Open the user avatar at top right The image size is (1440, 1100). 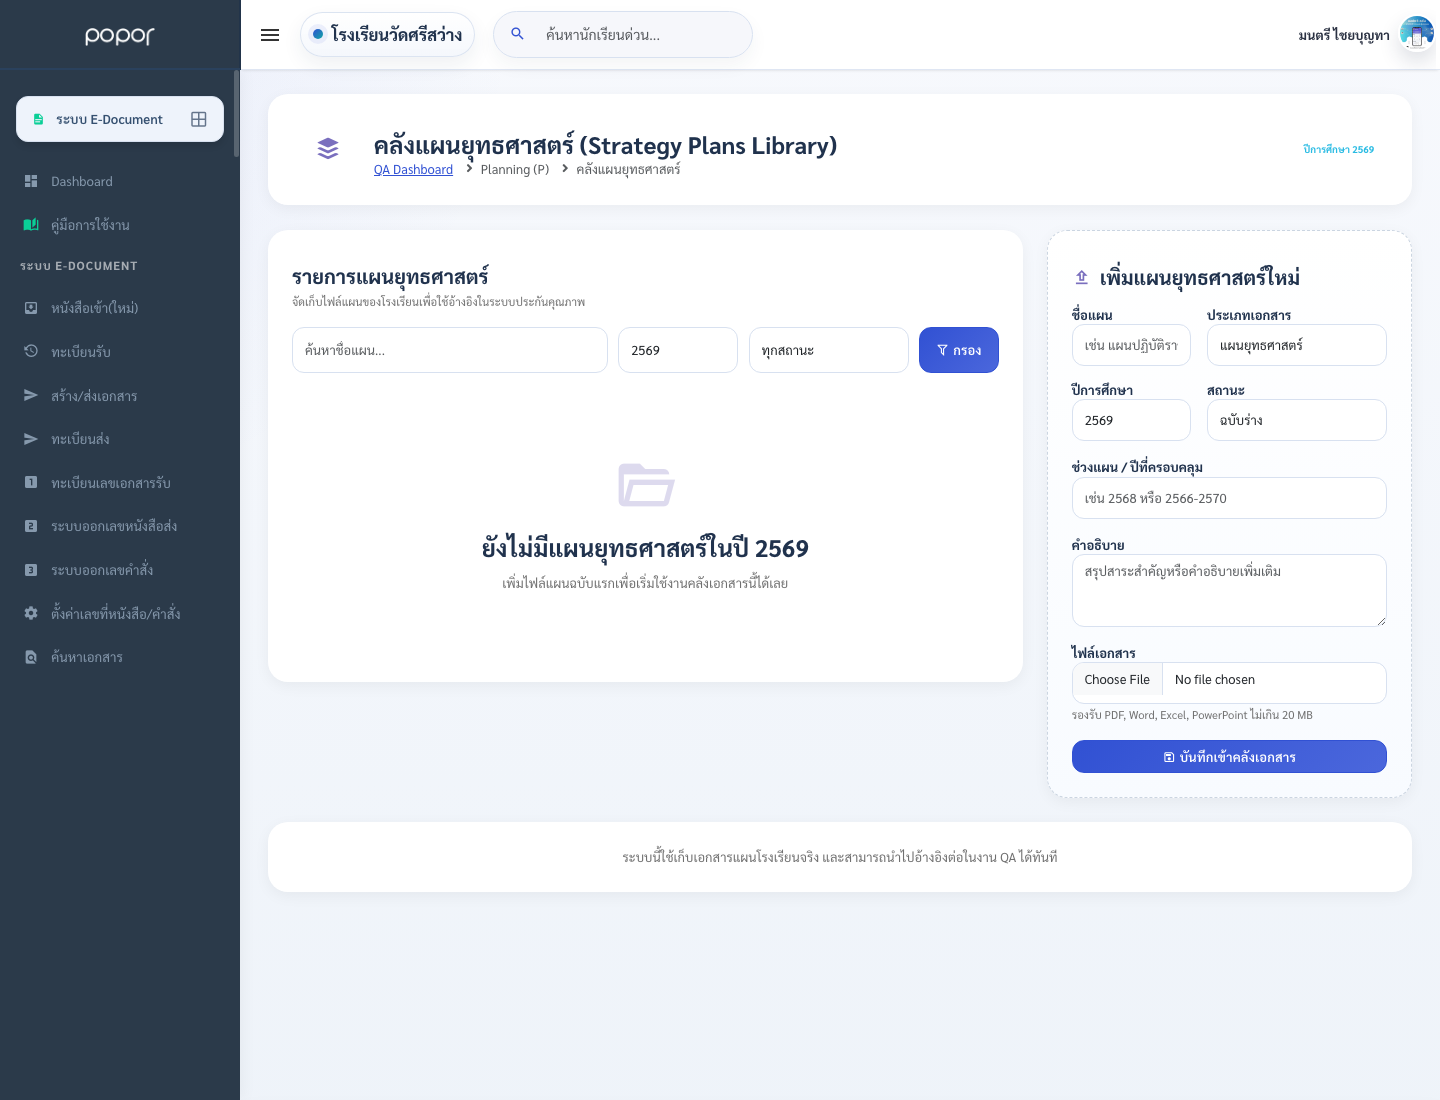tap(1416, 34)
